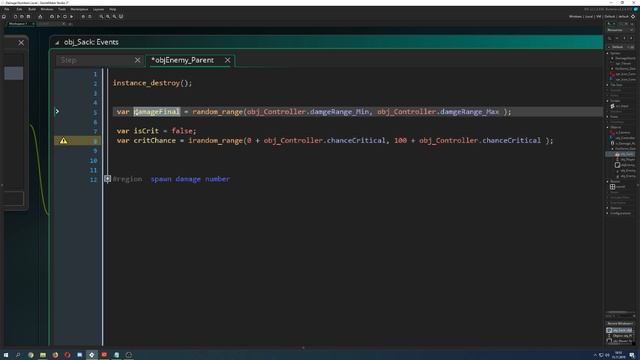Expand the Scripts folder in resources

[607, 101]
